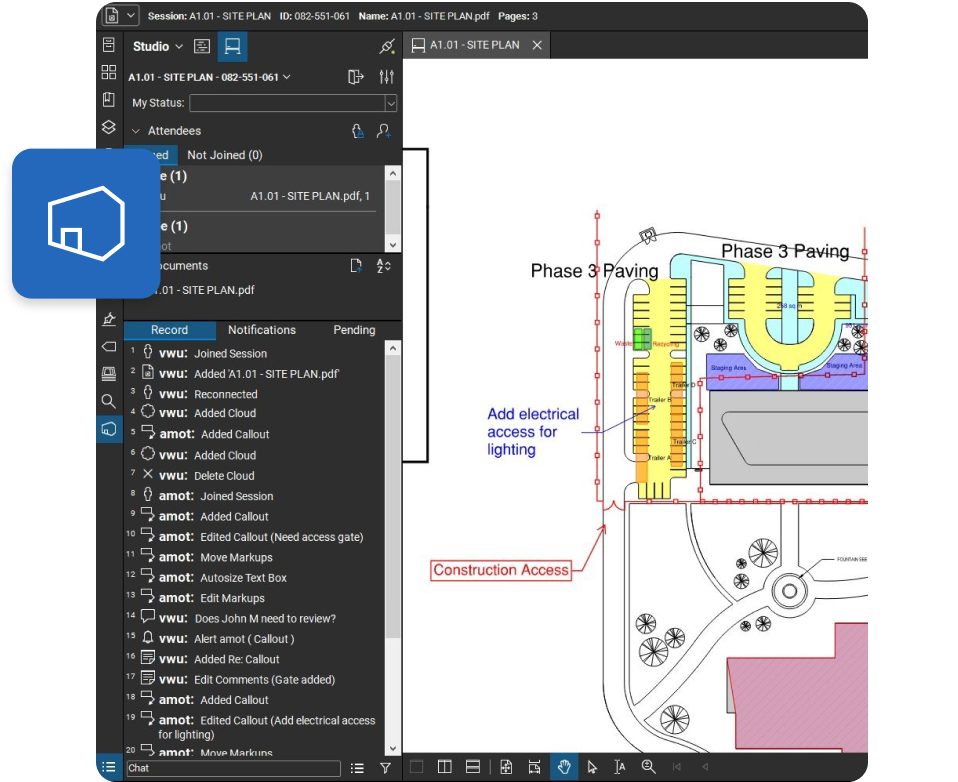Click the record list view icon right of Chat
958x782 pixels.
[357, 768]
